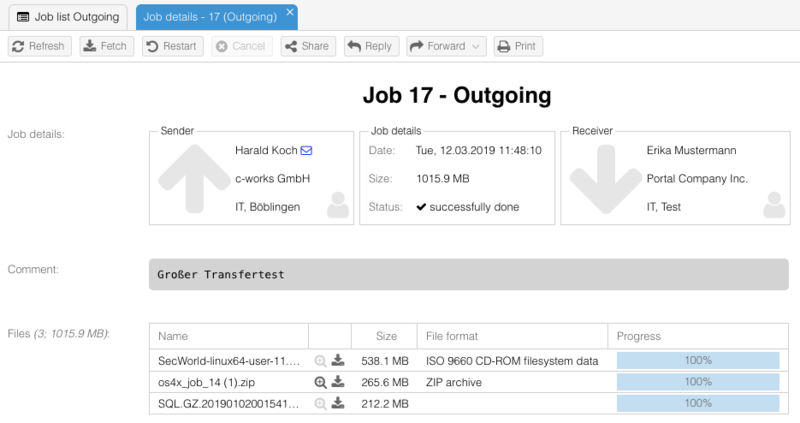Click the Großer Transfertest comment field
Viewport: 800px width, 423px height.
[x=468, y=274]
